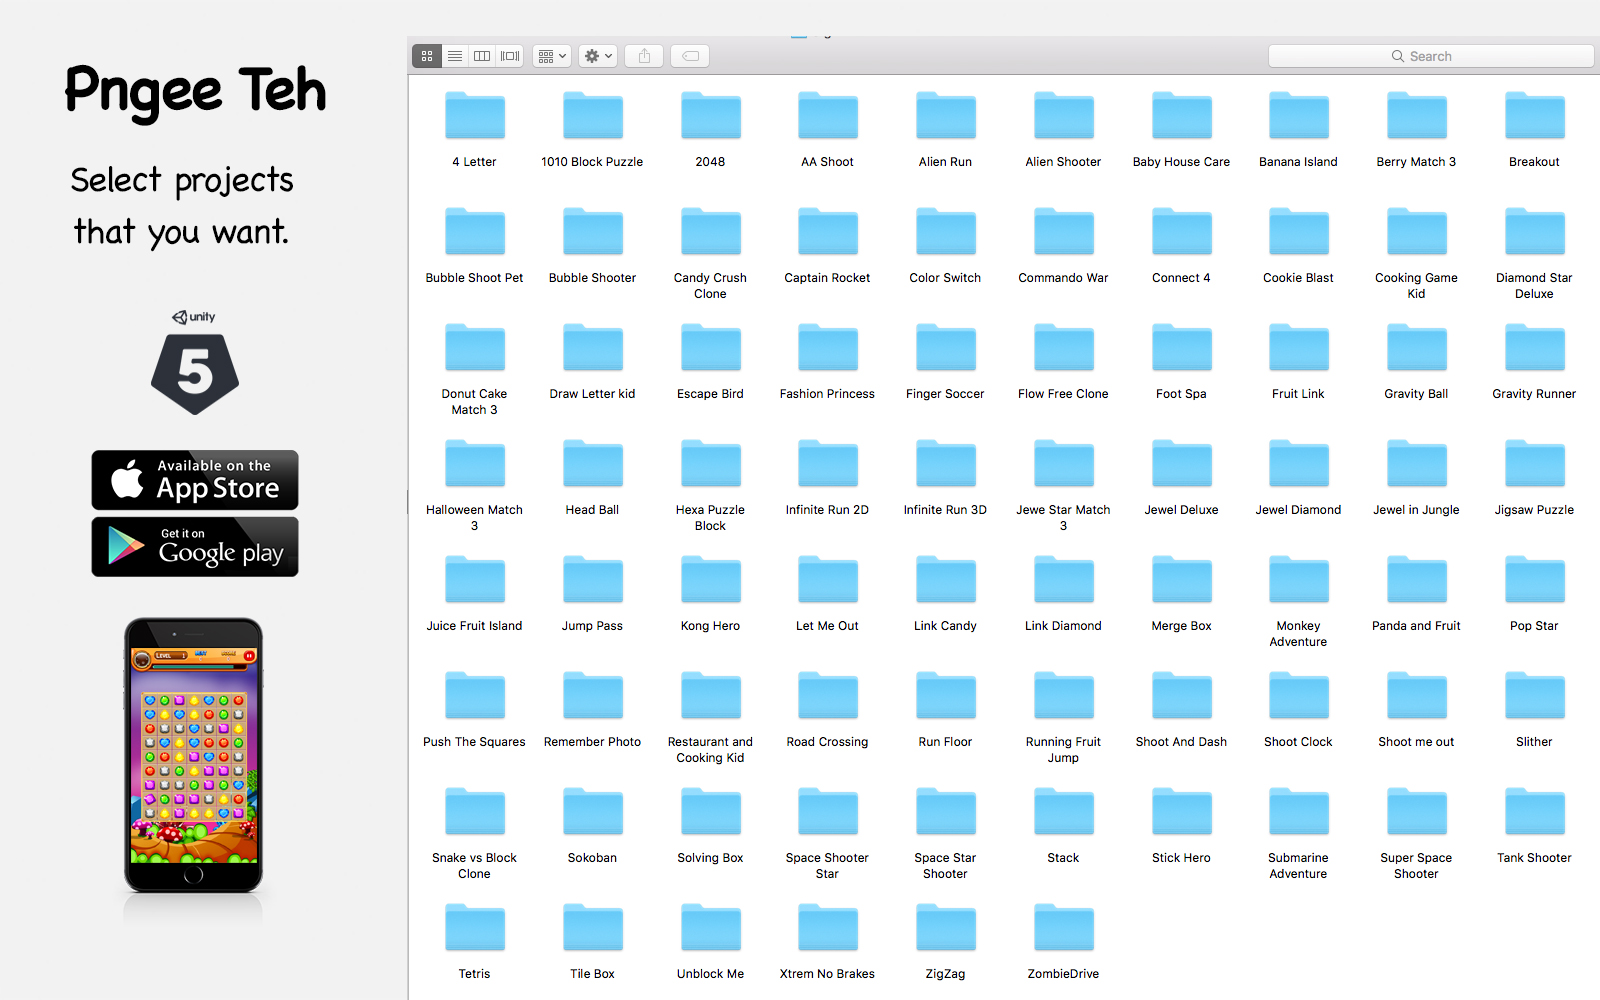Click the Get it on Google Play badge
This screenshot has width=1600, height=1000.
195,547
